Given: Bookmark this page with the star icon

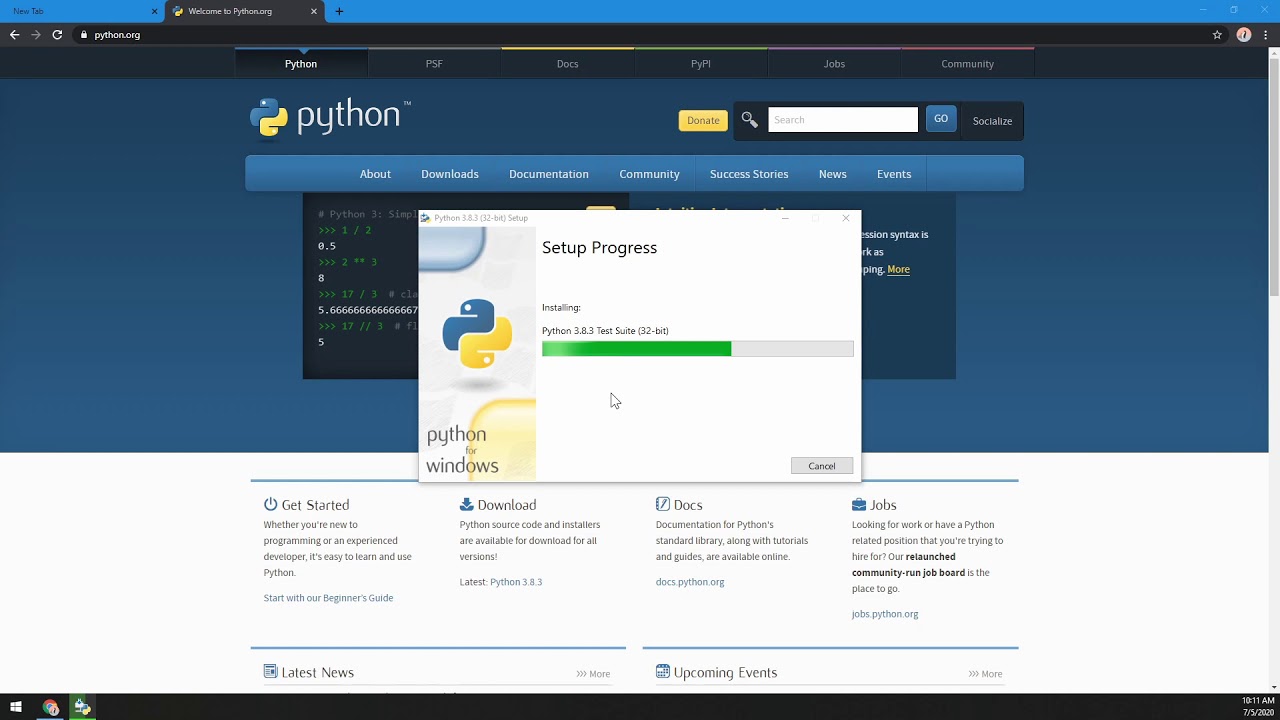Looking at the screenshot, I should tap(1217, 35).
